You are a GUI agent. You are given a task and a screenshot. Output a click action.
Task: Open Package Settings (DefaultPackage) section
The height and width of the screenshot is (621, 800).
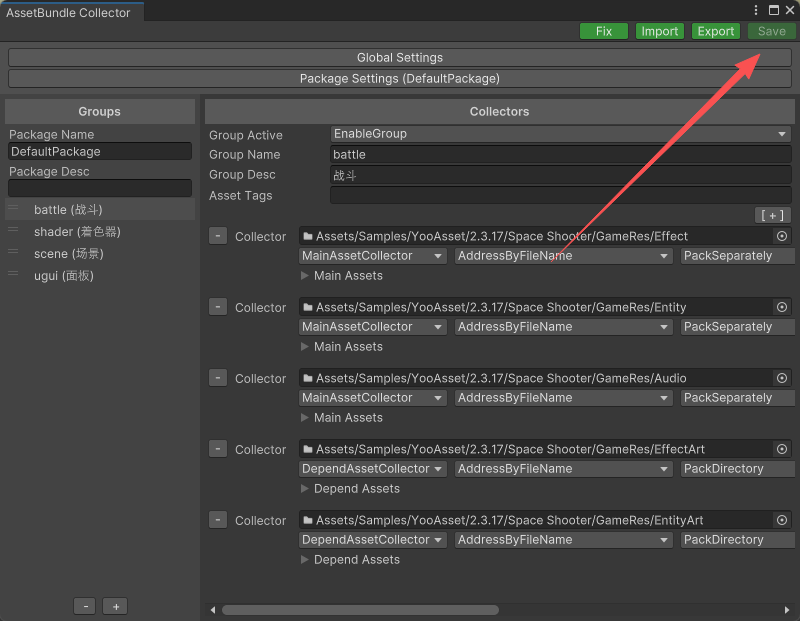pyautogui.click(x=399, y=79)
